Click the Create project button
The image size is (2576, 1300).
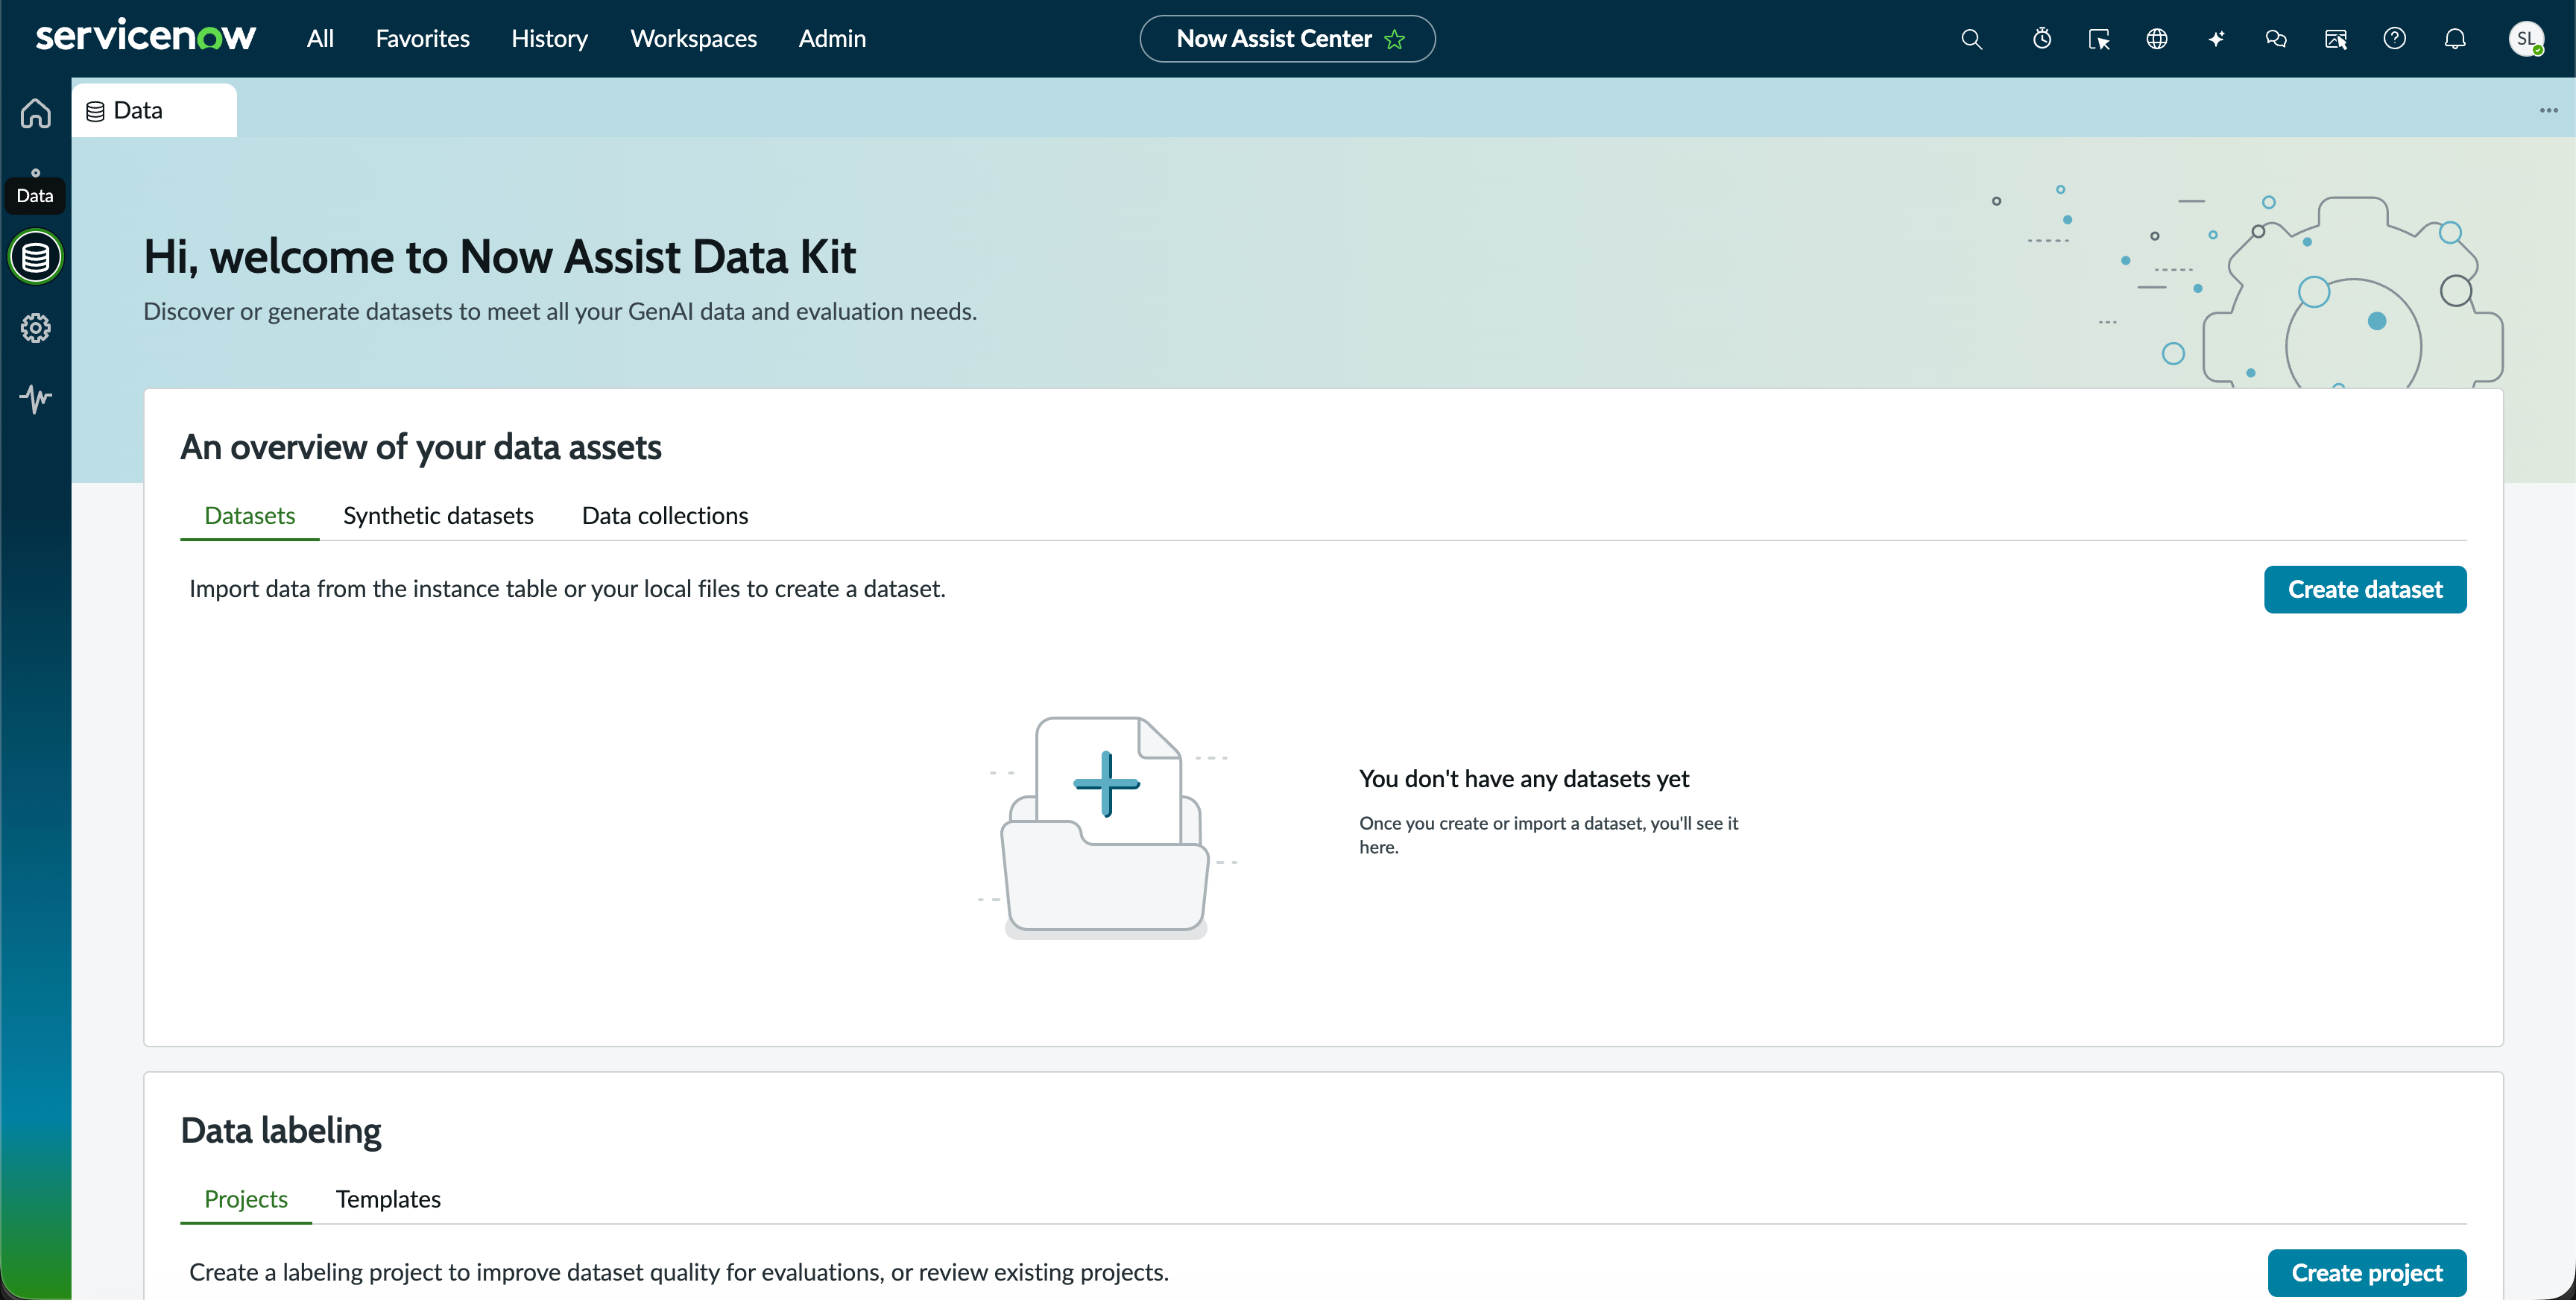(2367, 1273)
